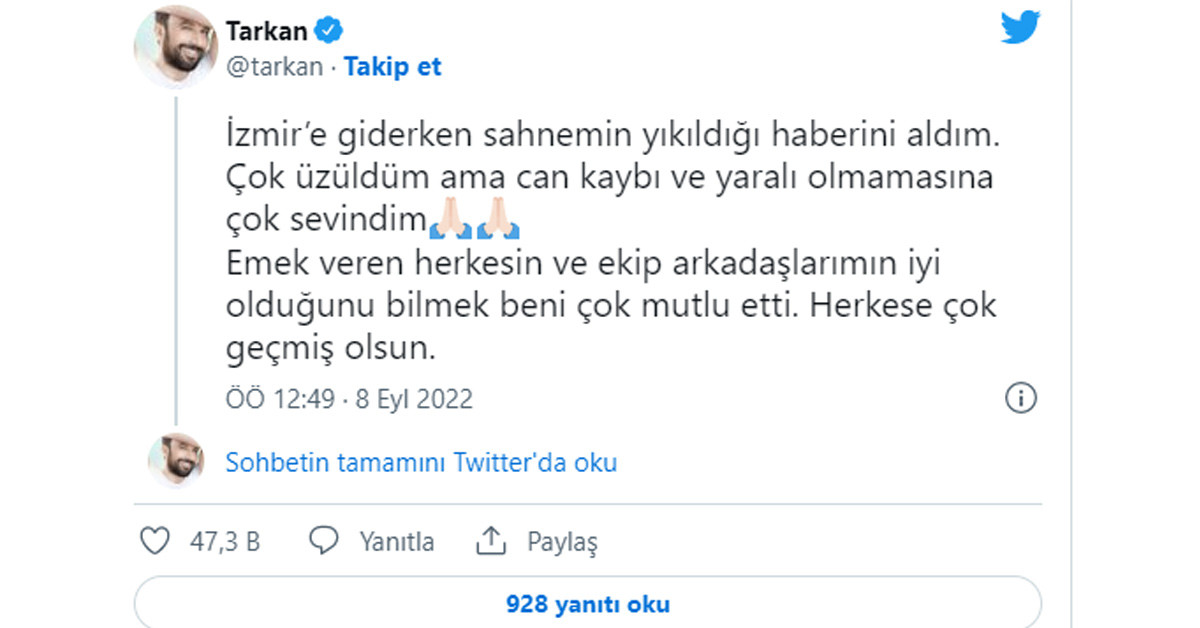Click the heart icon to like the tweet
This screenshot has width=1200, height=628.
coord(155,540)
